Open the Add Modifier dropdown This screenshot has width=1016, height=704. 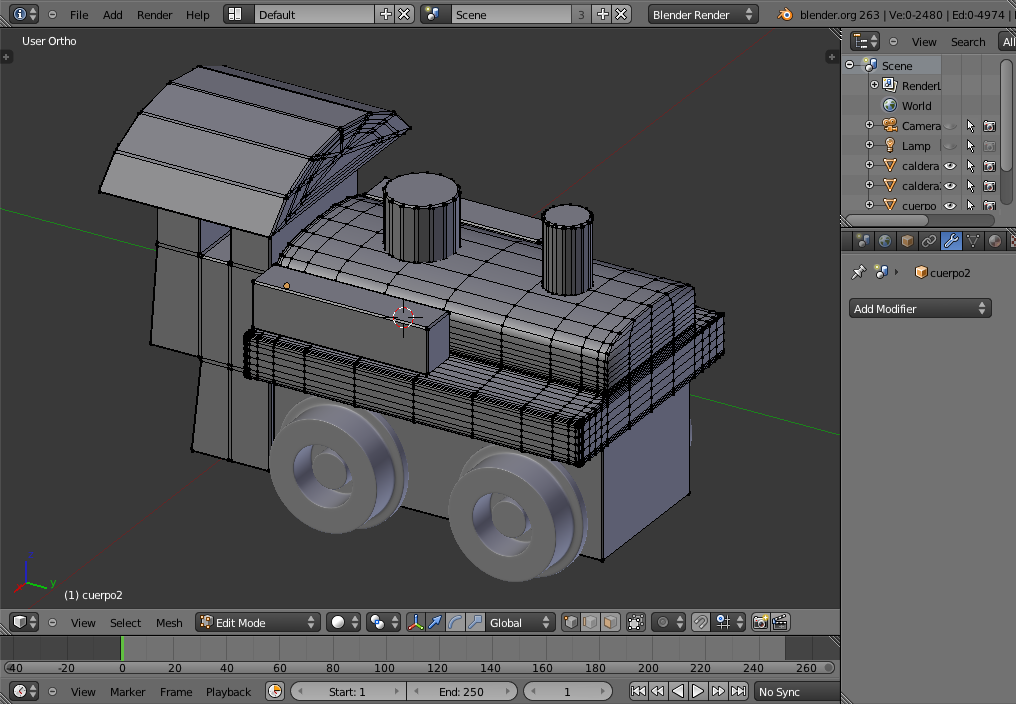click(x=920, y=309)
